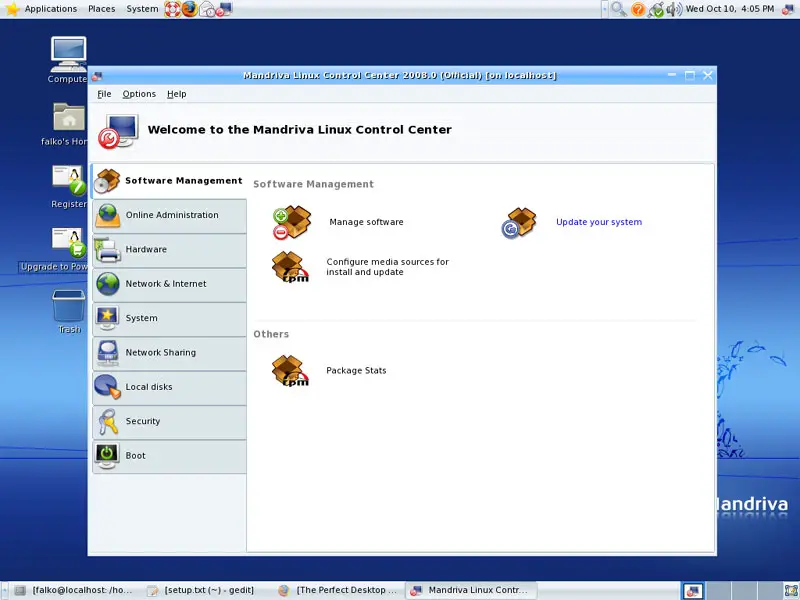Switch to The Perfect Desktop browser task
800x600 pixels.
[339, 590]
